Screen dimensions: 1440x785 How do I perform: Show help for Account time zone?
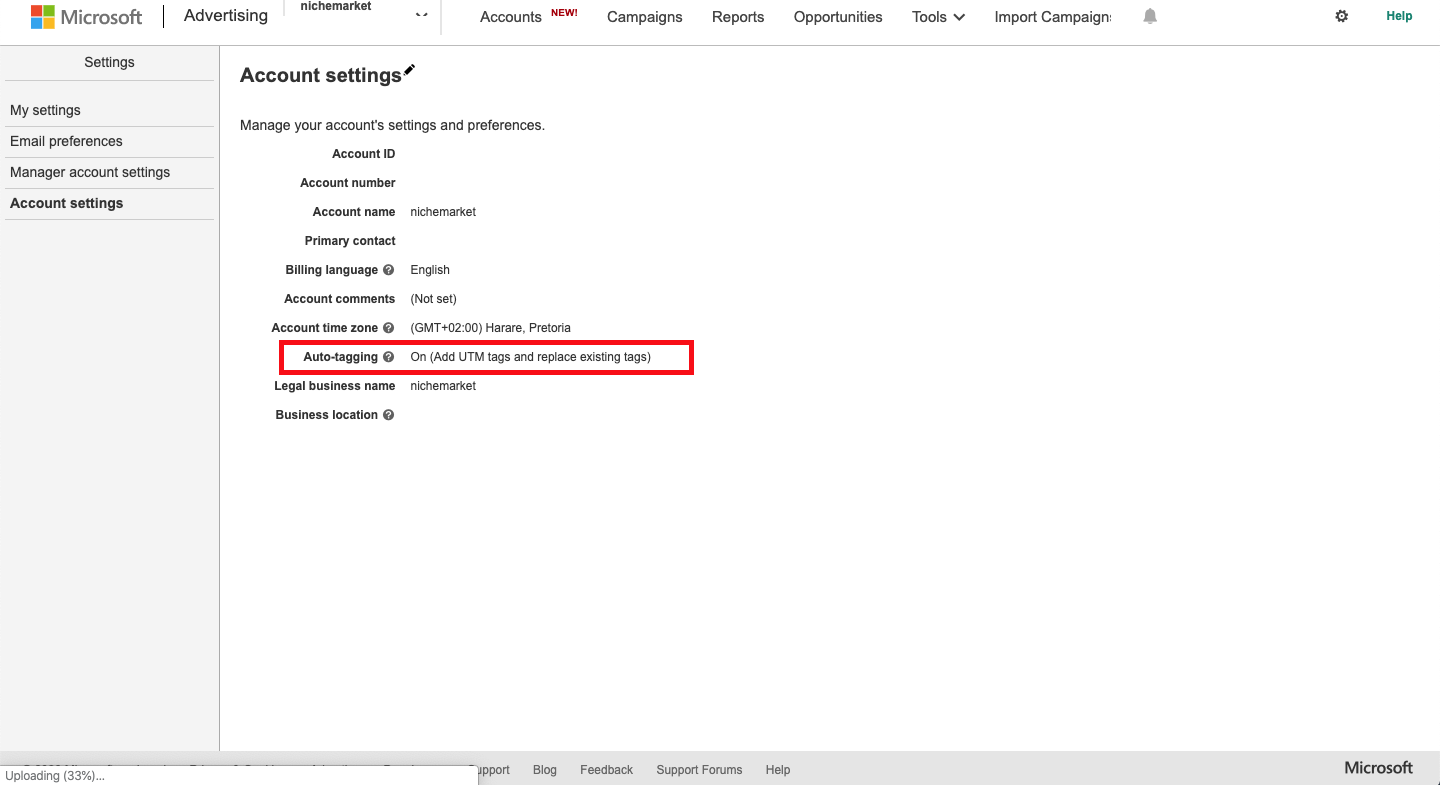coord(388,328)
